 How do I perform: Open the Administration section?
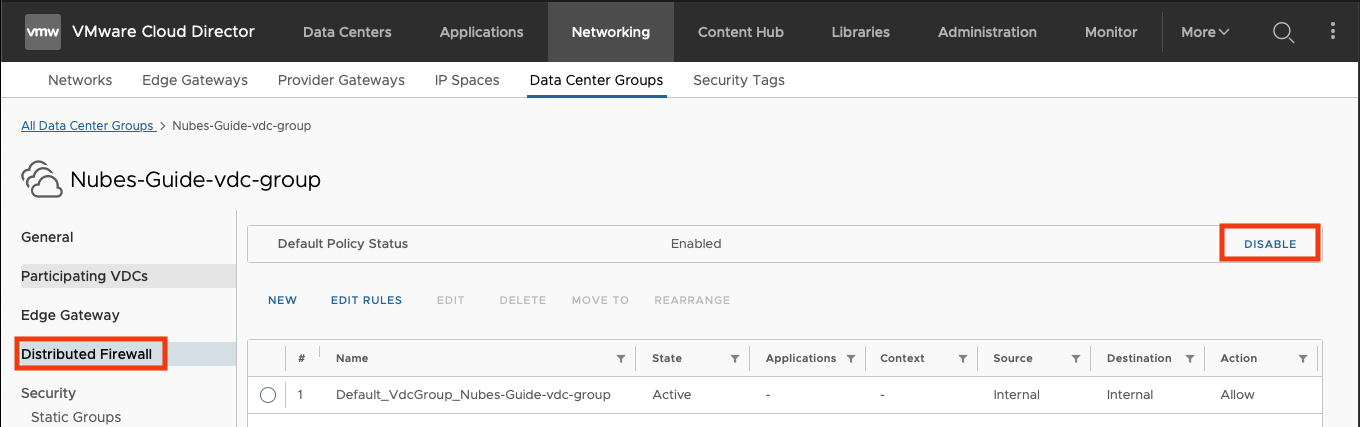[988, 32]
